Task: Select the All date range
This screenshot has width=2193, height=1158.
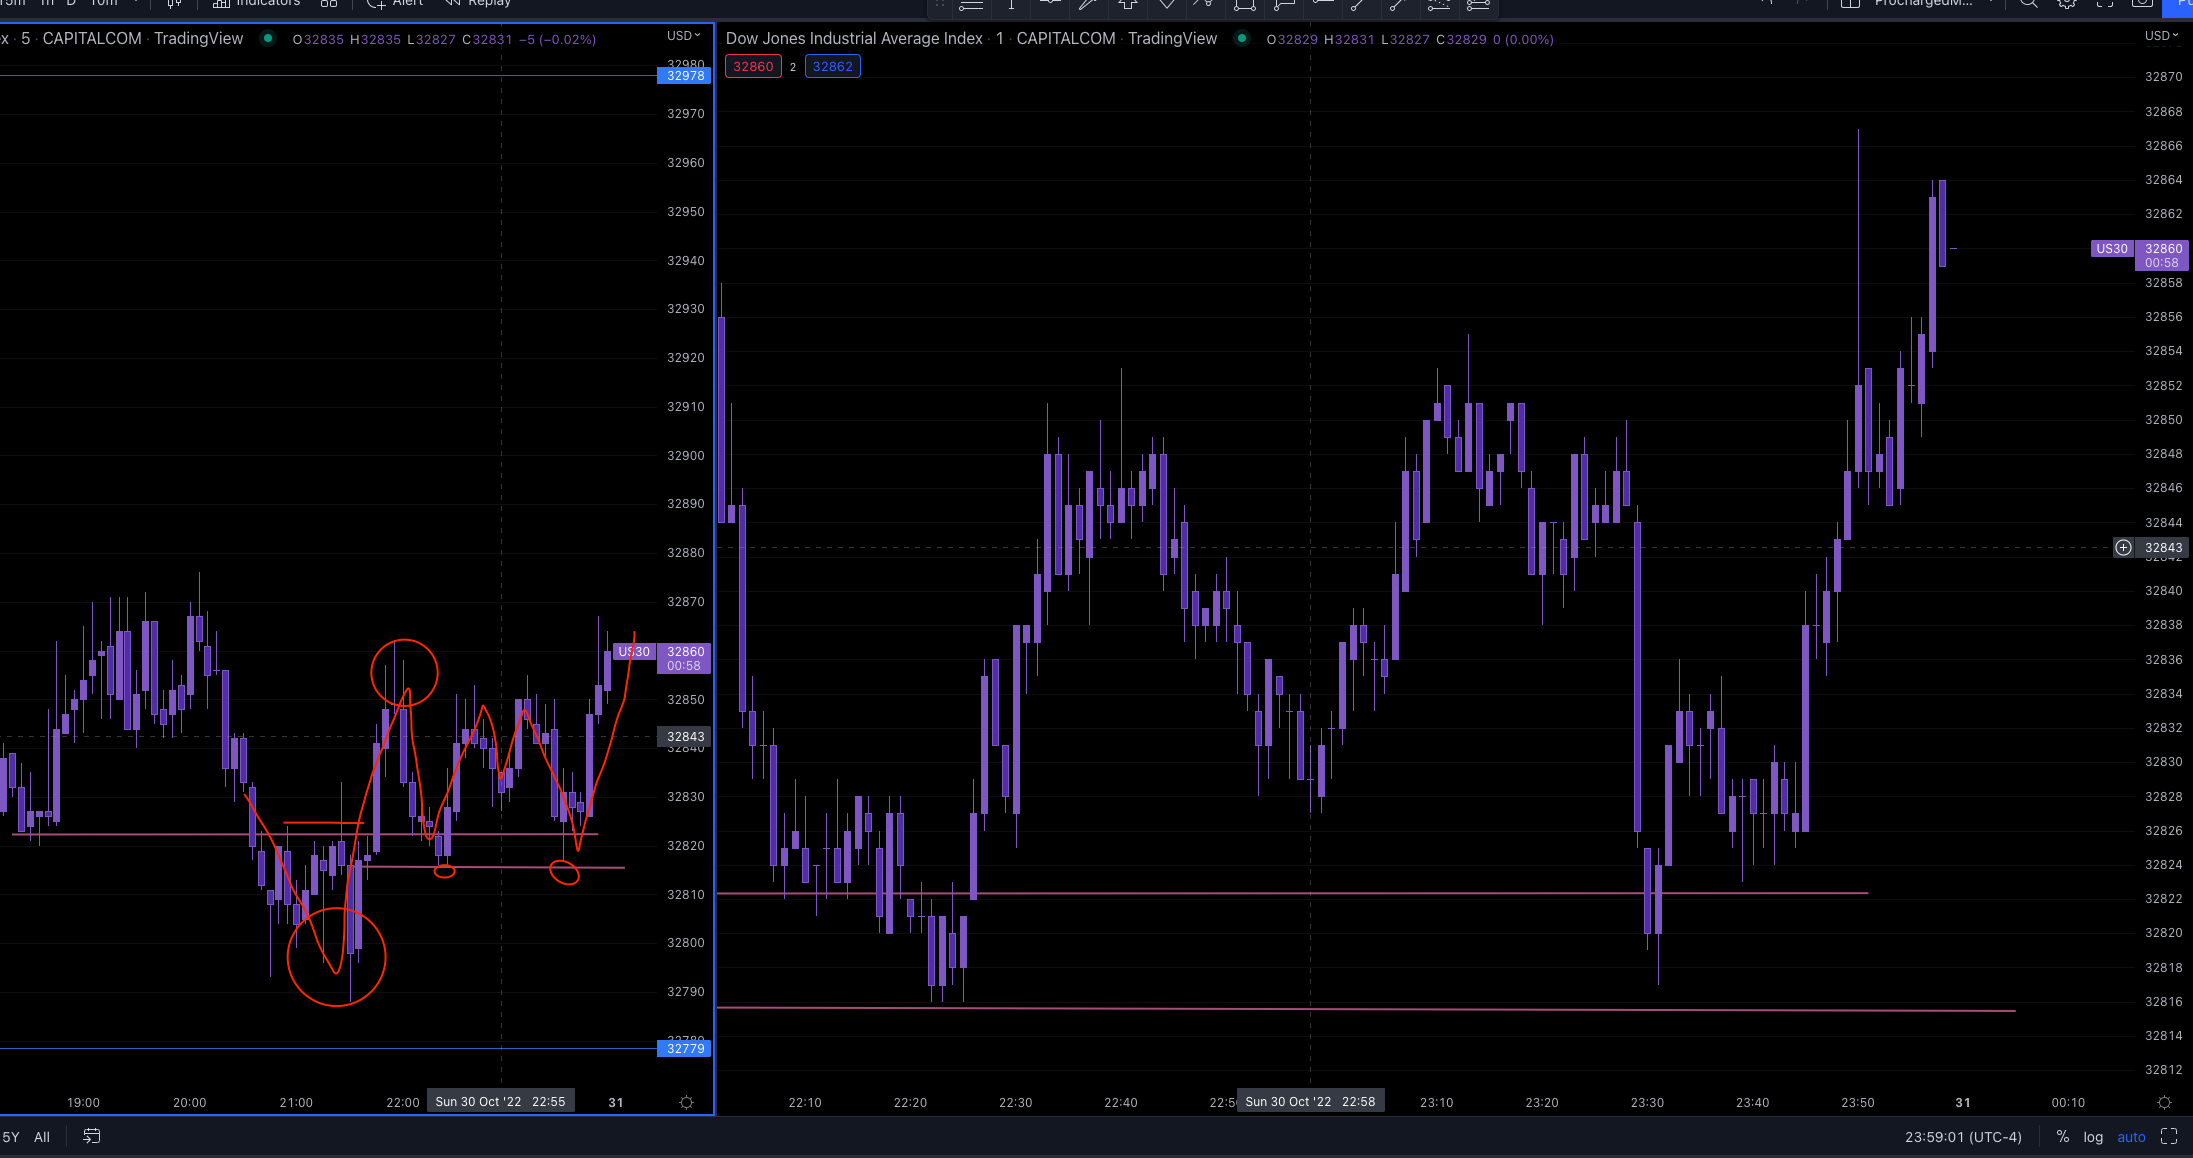Action: coord(42,1137)
